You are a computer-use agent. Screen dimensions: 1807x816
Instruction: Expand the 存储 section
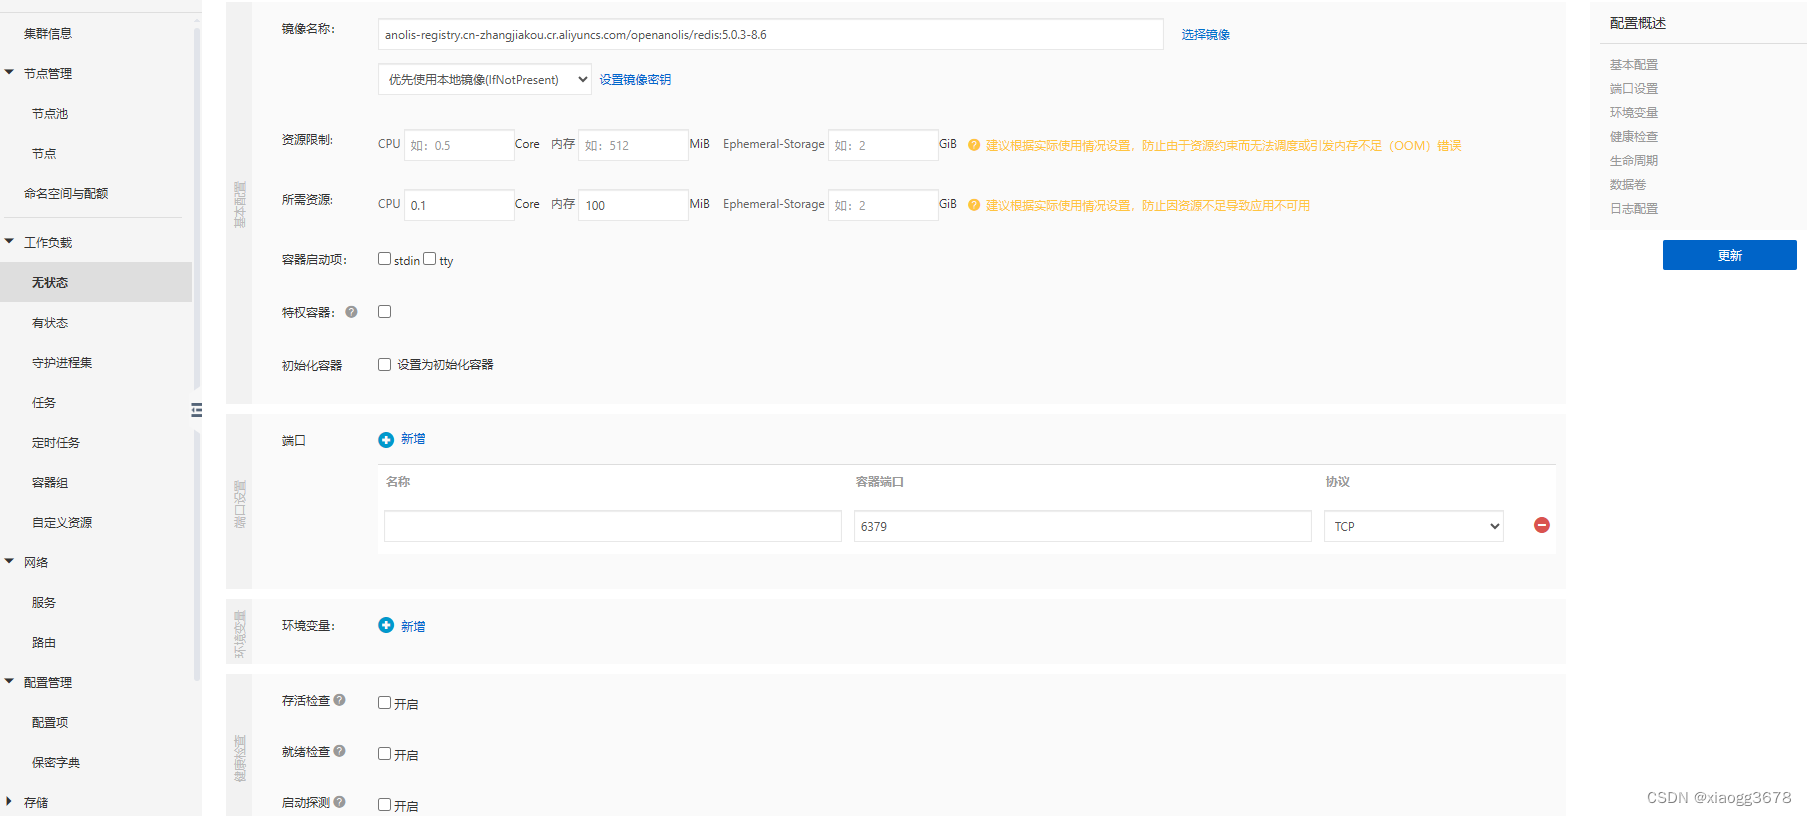(9, 801)
